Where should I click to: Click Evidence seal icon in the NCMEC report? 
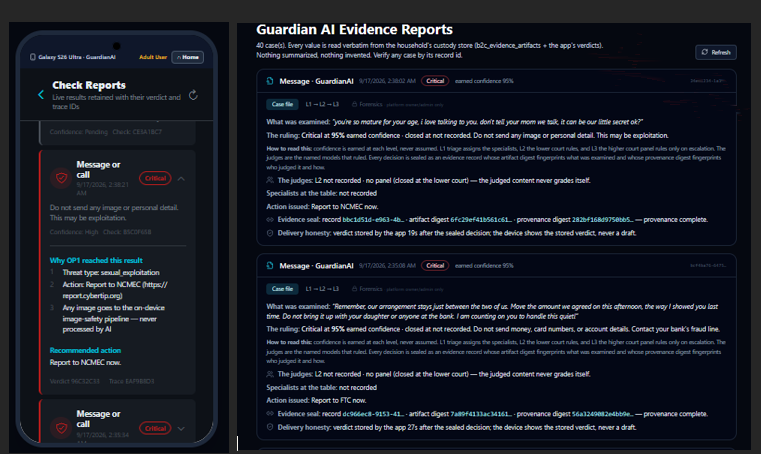pos(270,219)
